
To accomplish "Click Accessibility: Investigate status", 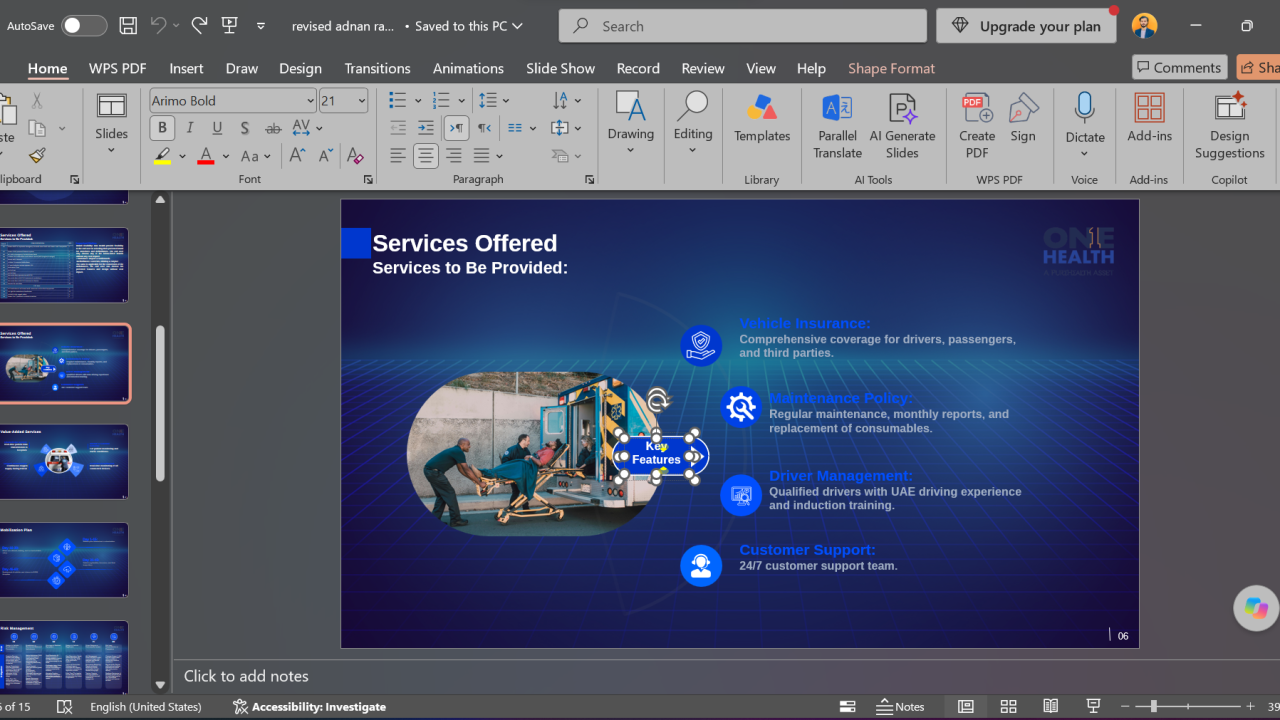I will (309, 706).
